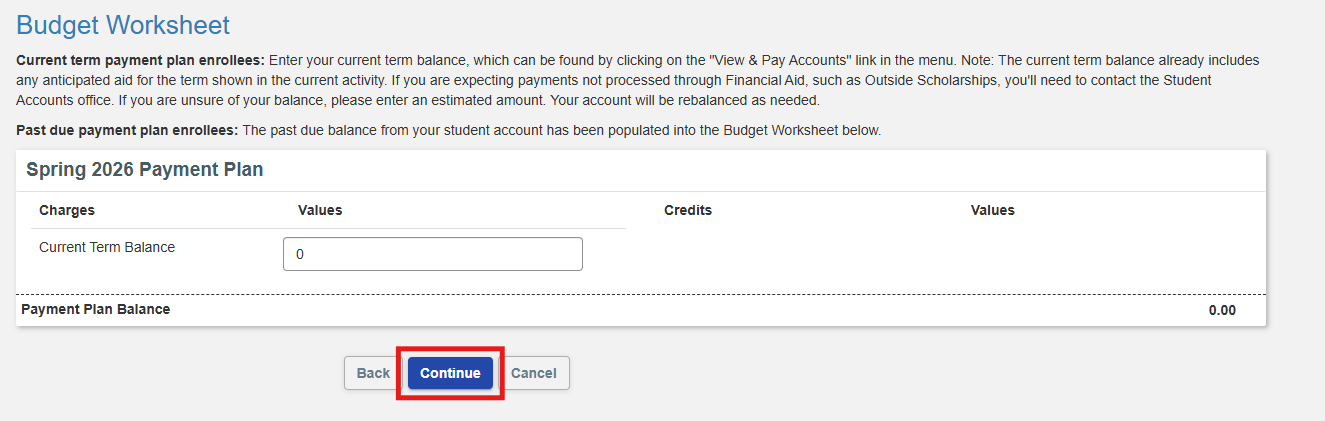Click the Budget Worksheet page heading

[x=123, y=25]
